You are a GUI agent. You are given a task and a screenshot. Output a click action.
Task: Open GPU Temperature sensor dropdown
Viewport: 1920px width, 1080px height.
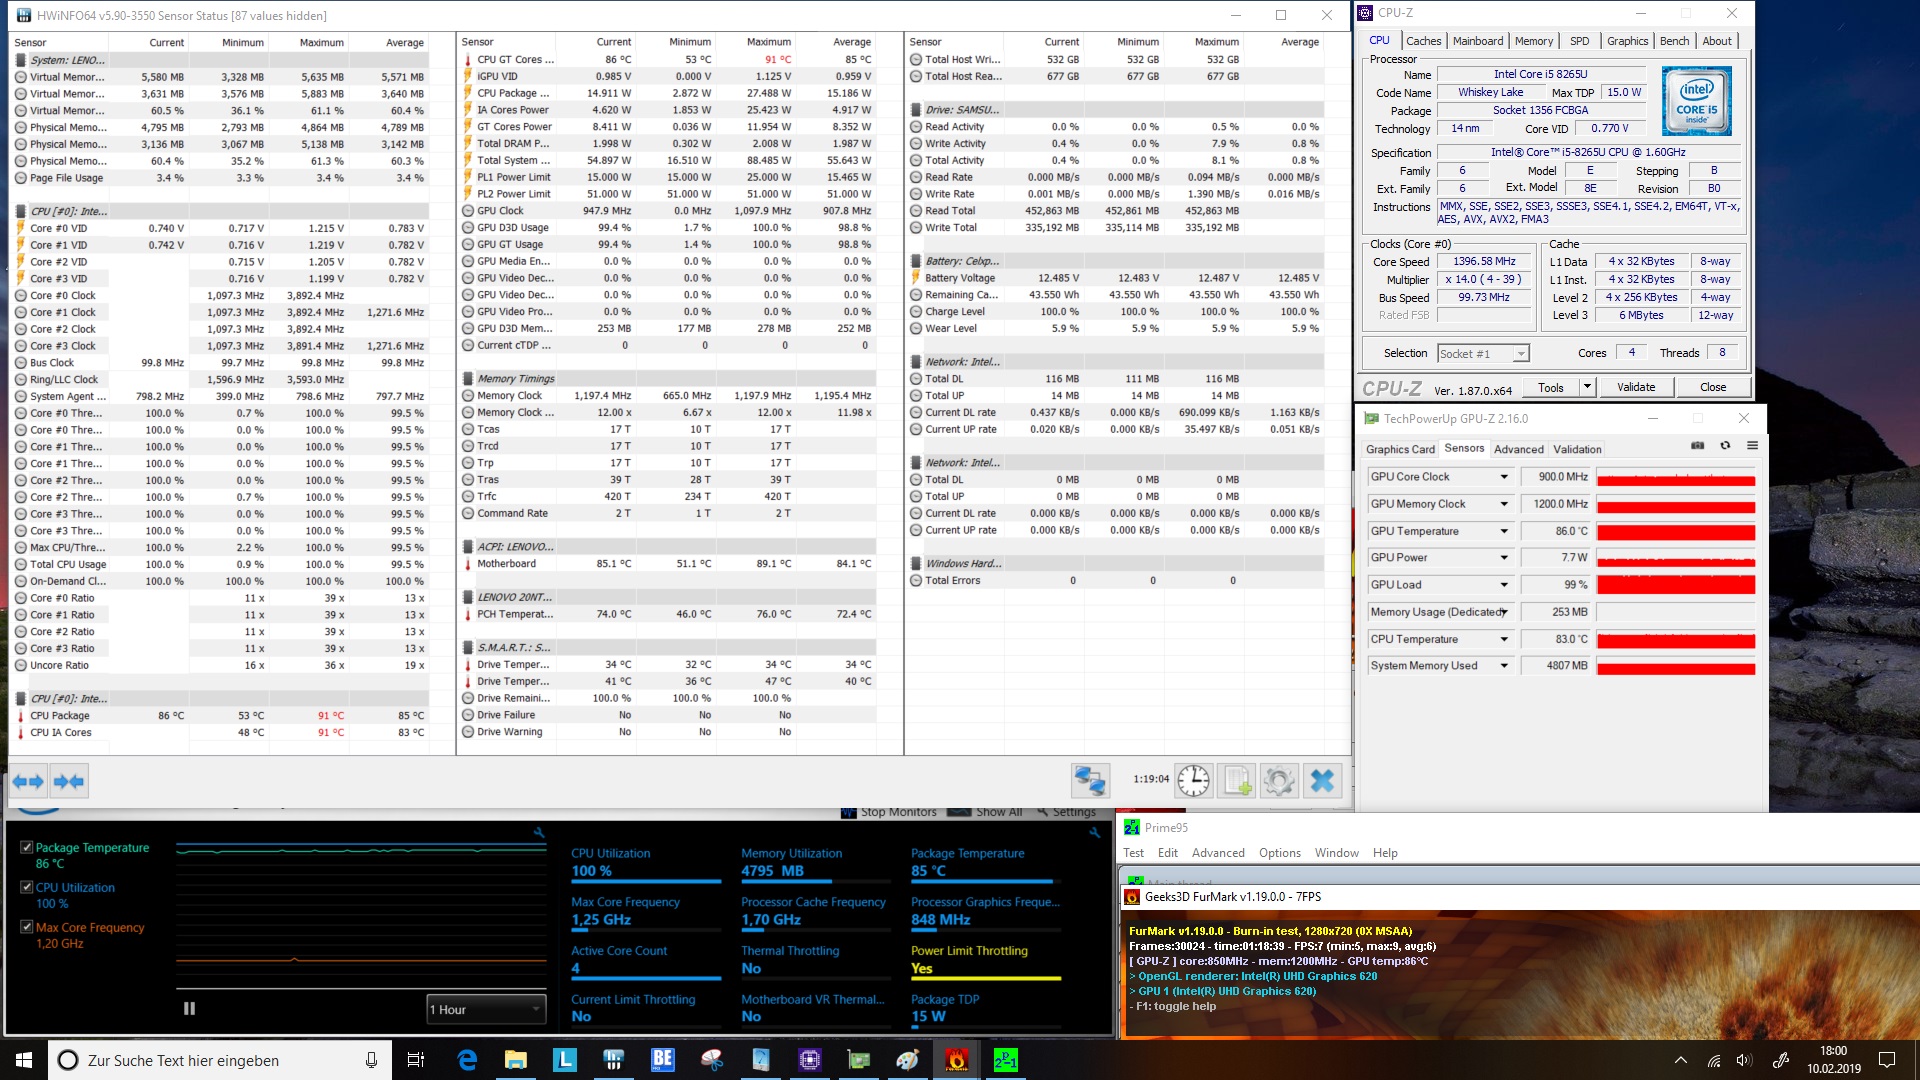click(1503, 531)
